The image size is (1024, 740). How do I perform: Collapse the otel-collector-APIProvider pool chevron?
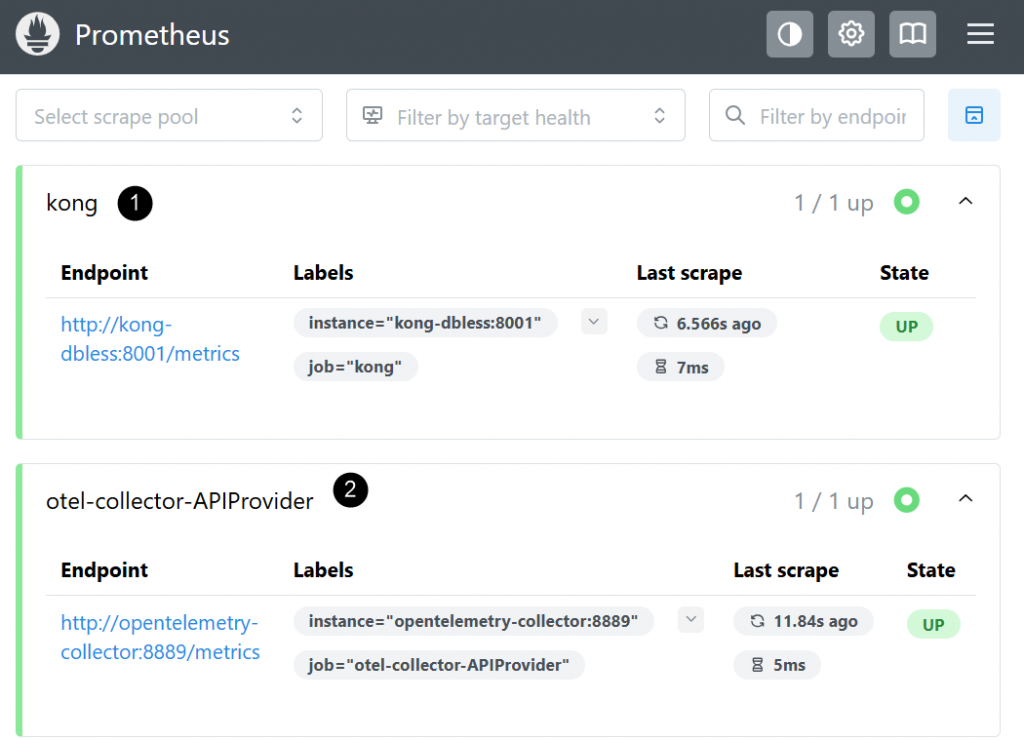965,498
